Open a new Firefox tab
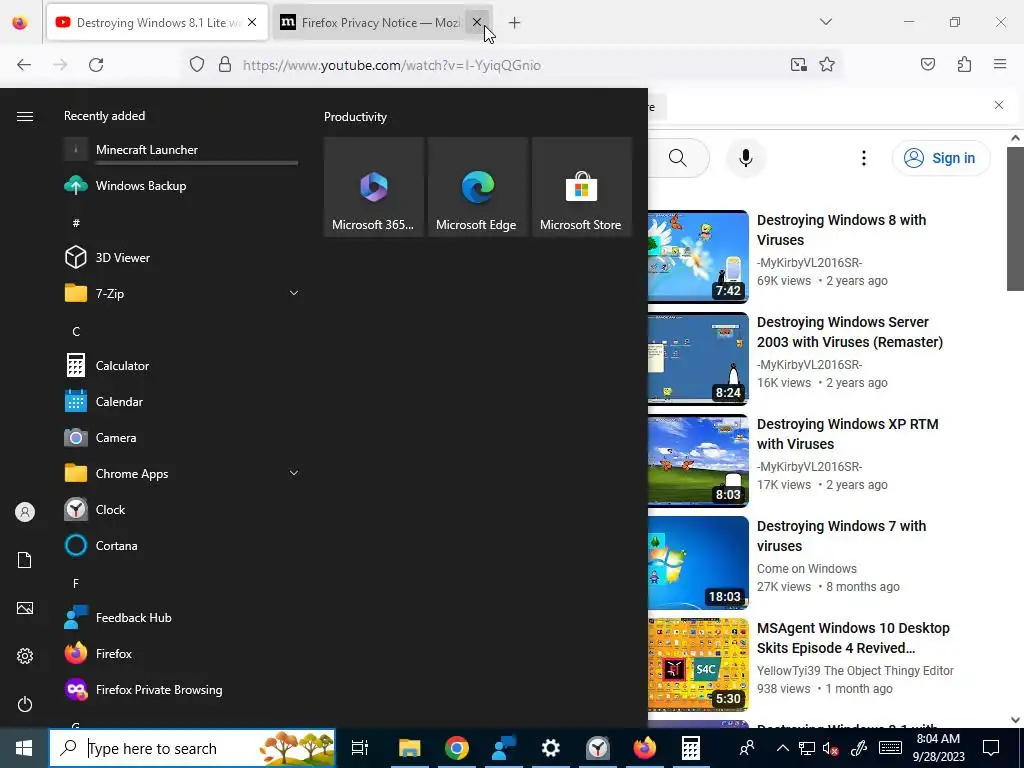 click(515, 23)
